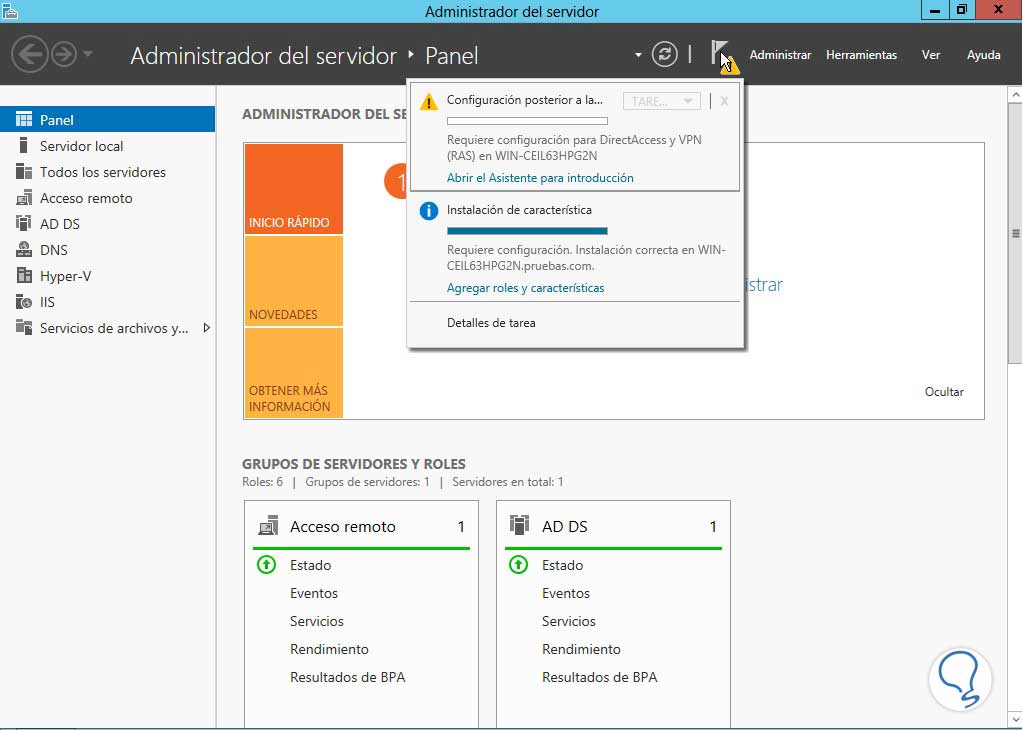Click Acceso remoto tile icon

pyautogui.click(x=269, y=525)
